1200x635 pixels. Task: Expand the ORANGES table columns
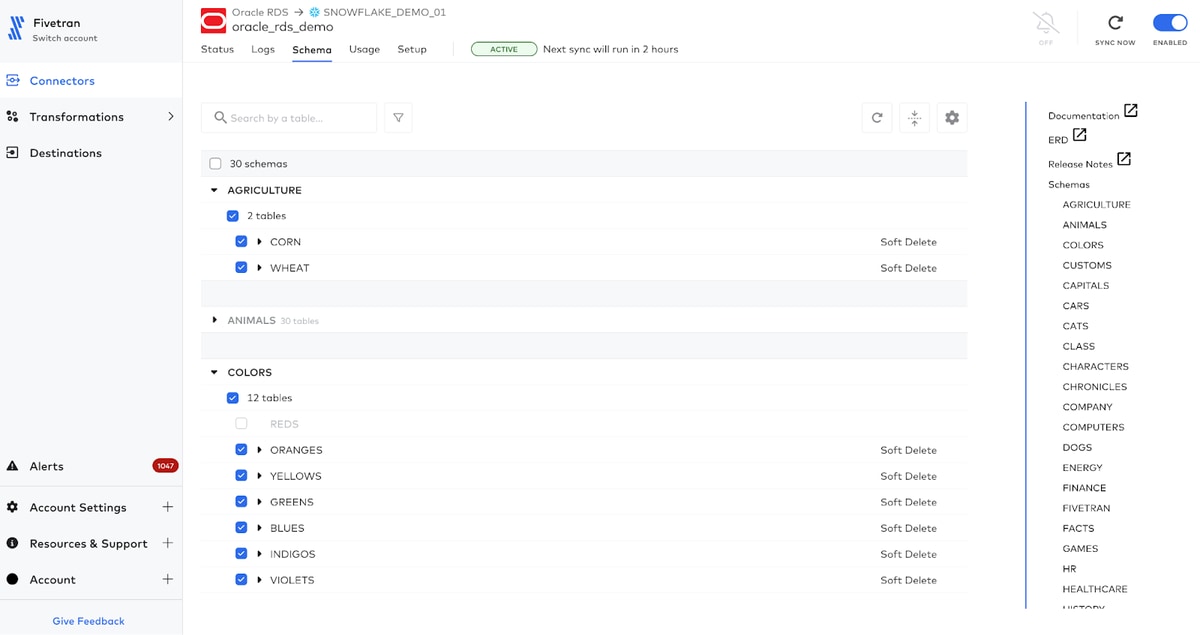259,450
